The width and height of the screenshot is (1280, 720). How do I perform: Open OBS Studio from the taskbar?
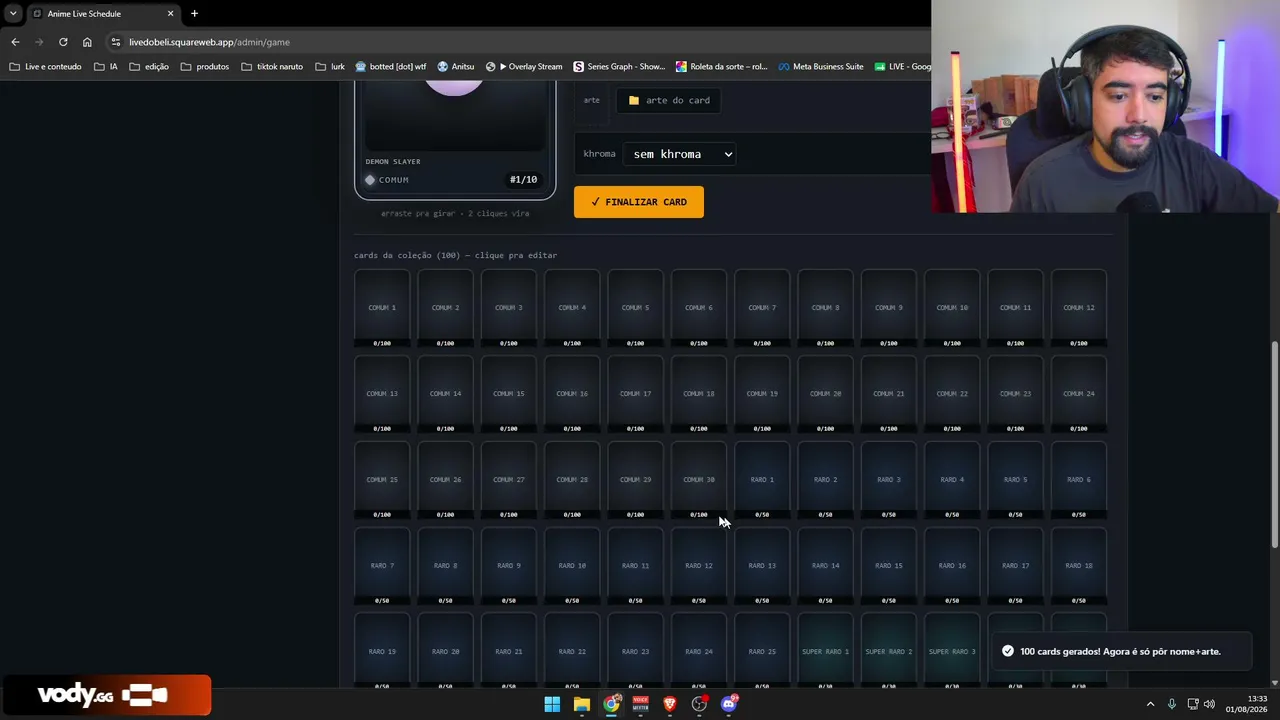(x=699, y=704)
